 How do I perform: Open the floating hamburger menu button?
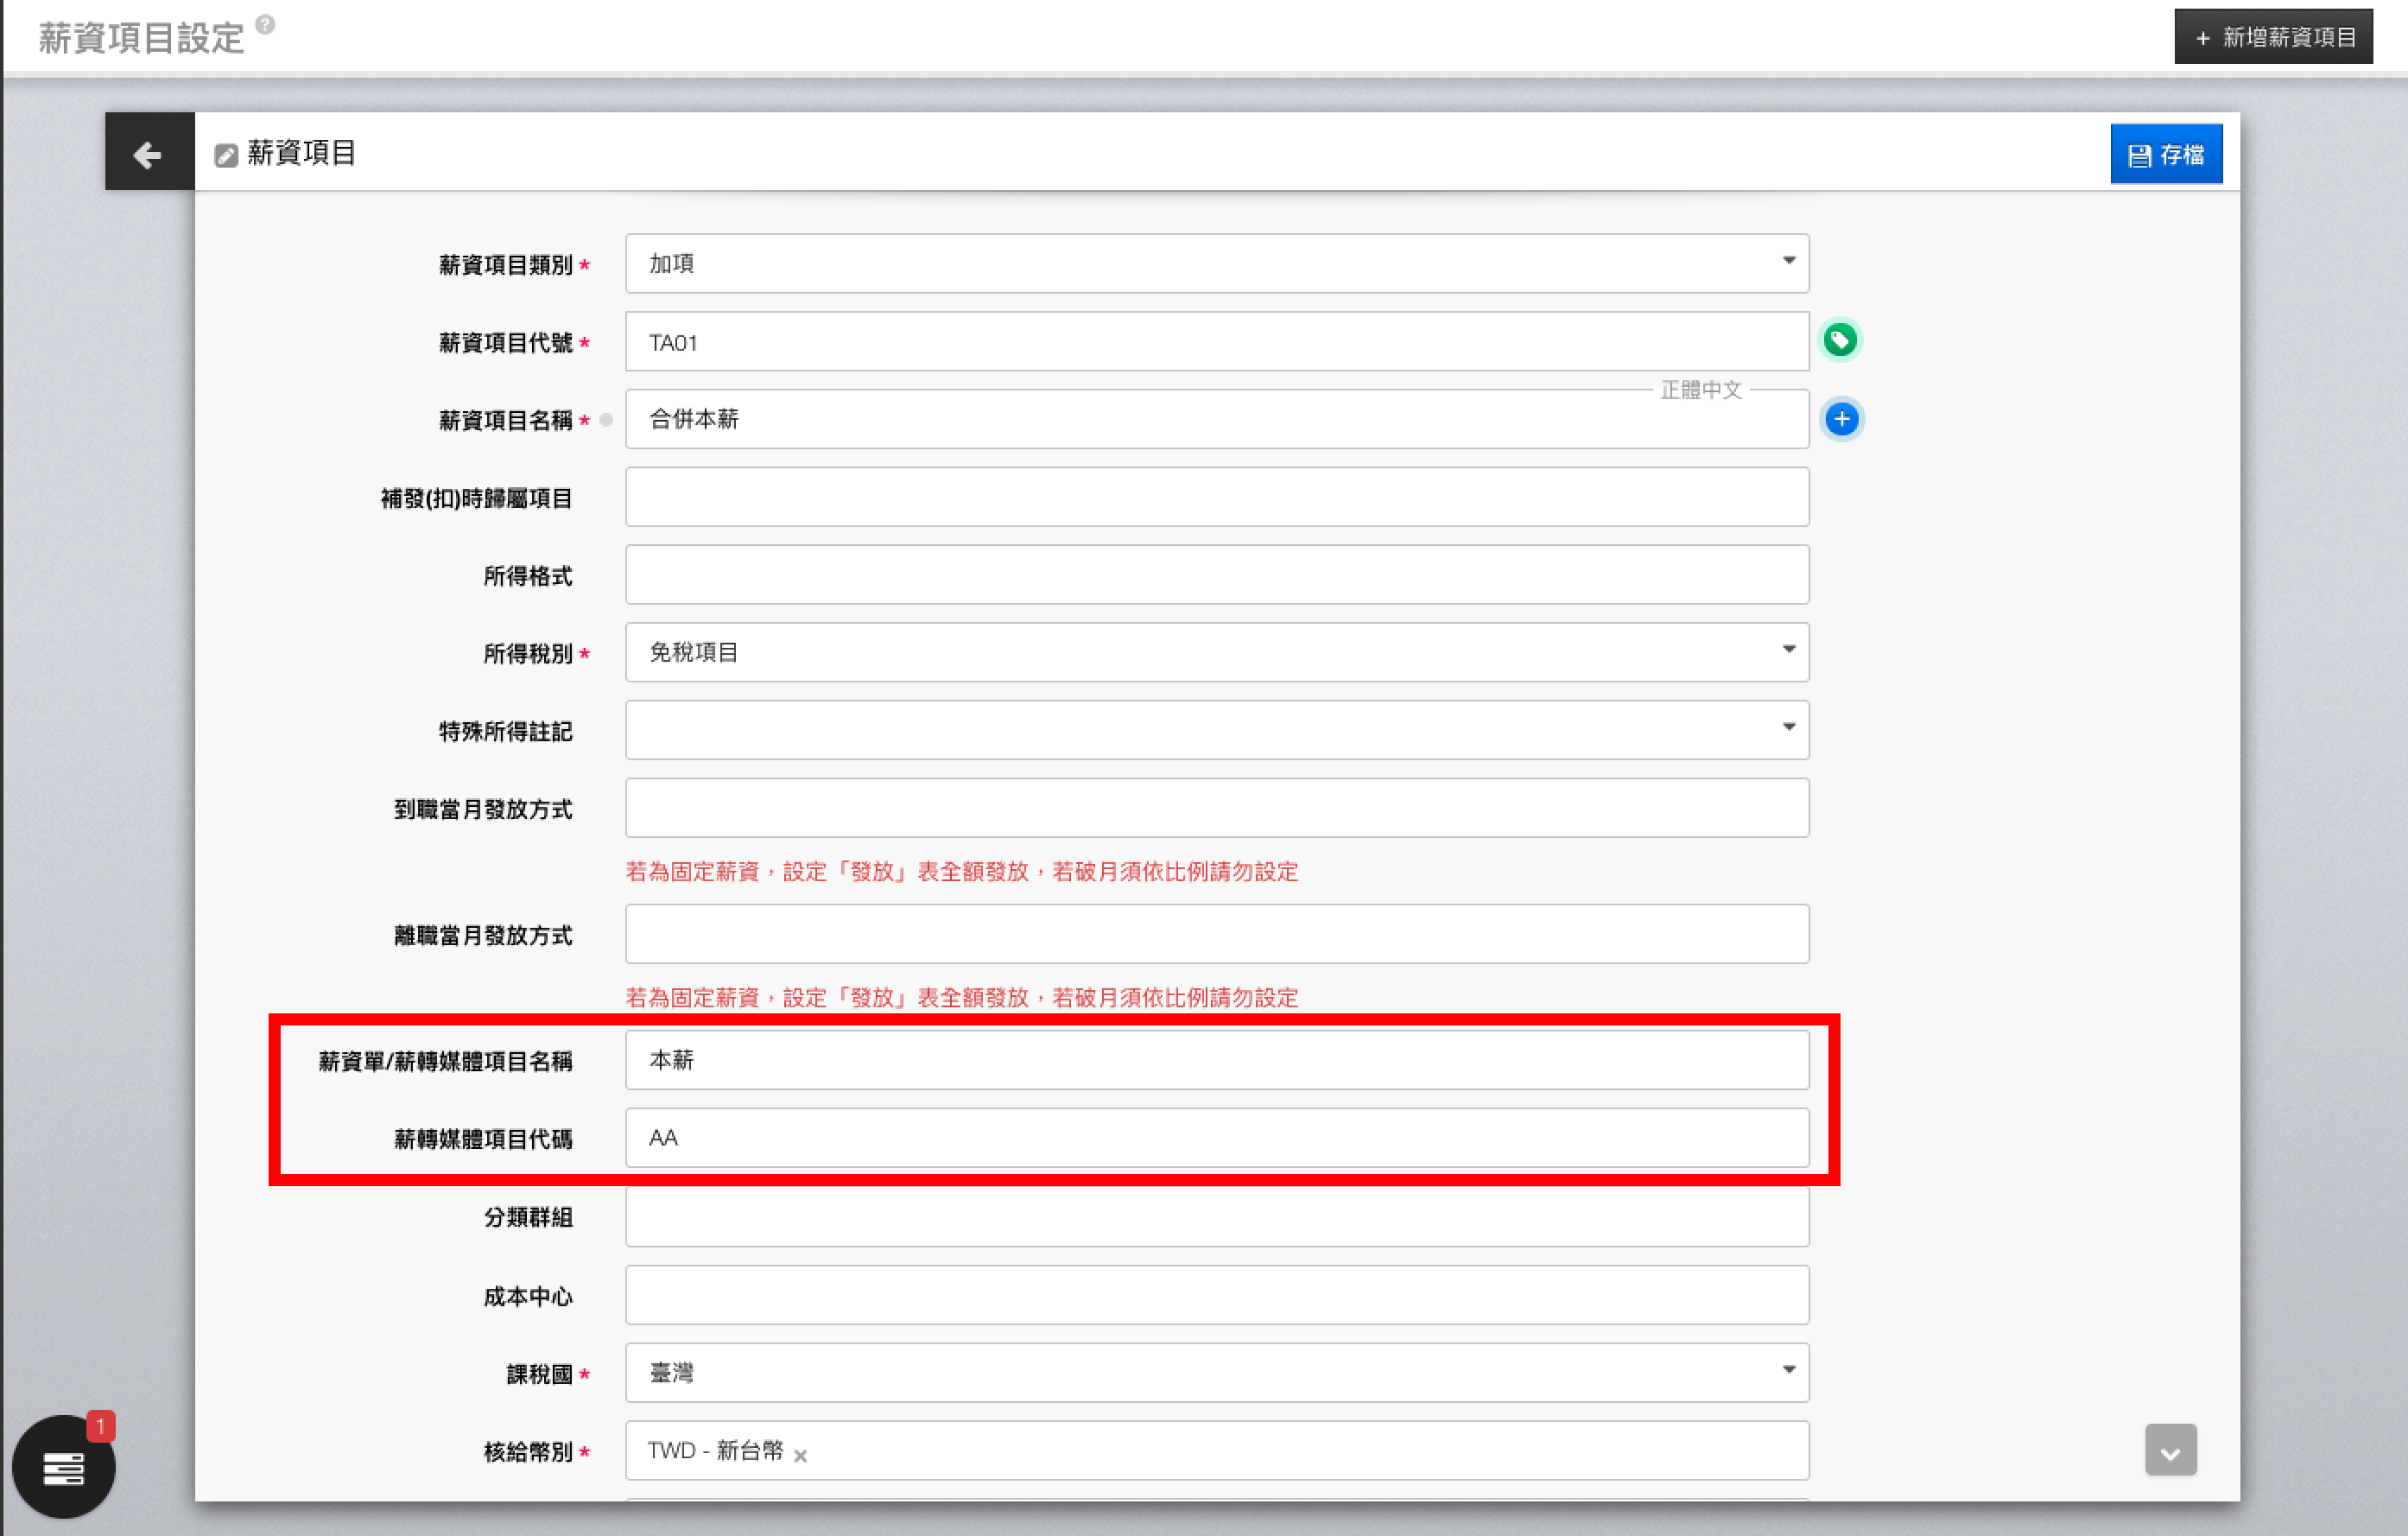click(x=64, y=1467)
